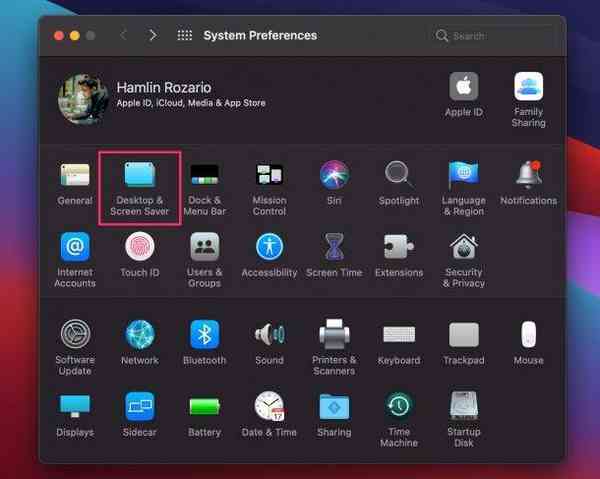Screen dimensions: 600x479
Task: Click Hamlin Rozario's profile picture
Action: (x=83, y=99)
